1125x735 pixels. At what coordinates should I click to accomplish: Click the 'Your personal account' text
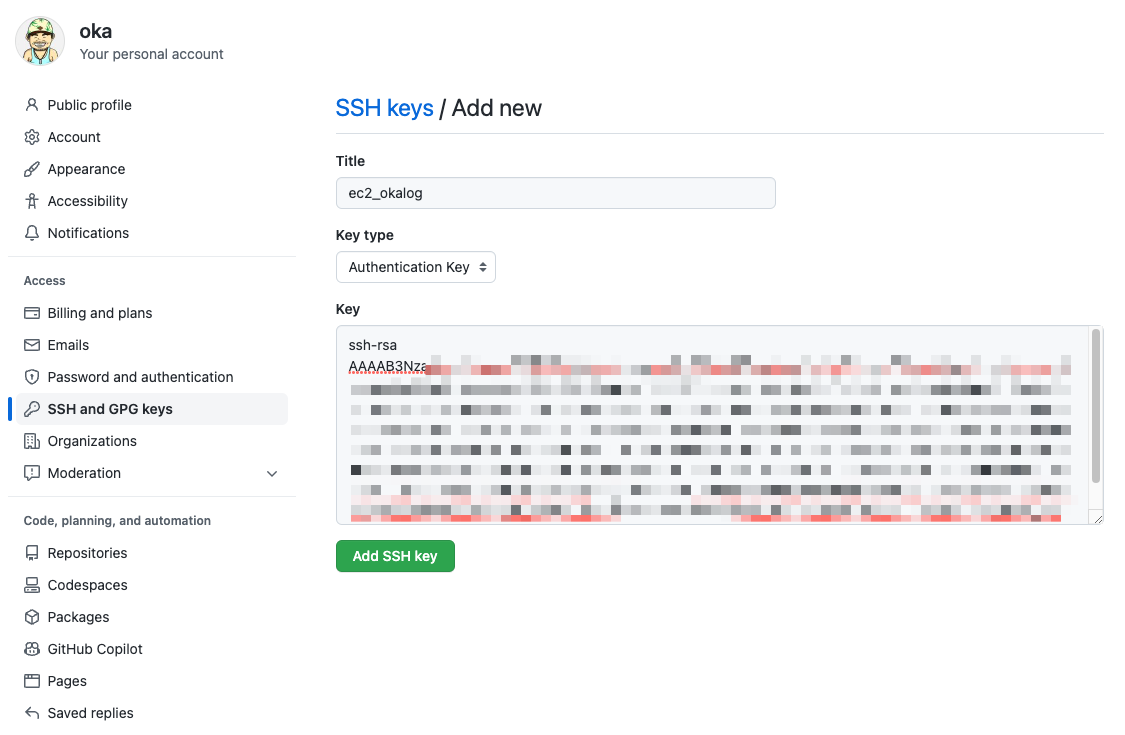151,55
